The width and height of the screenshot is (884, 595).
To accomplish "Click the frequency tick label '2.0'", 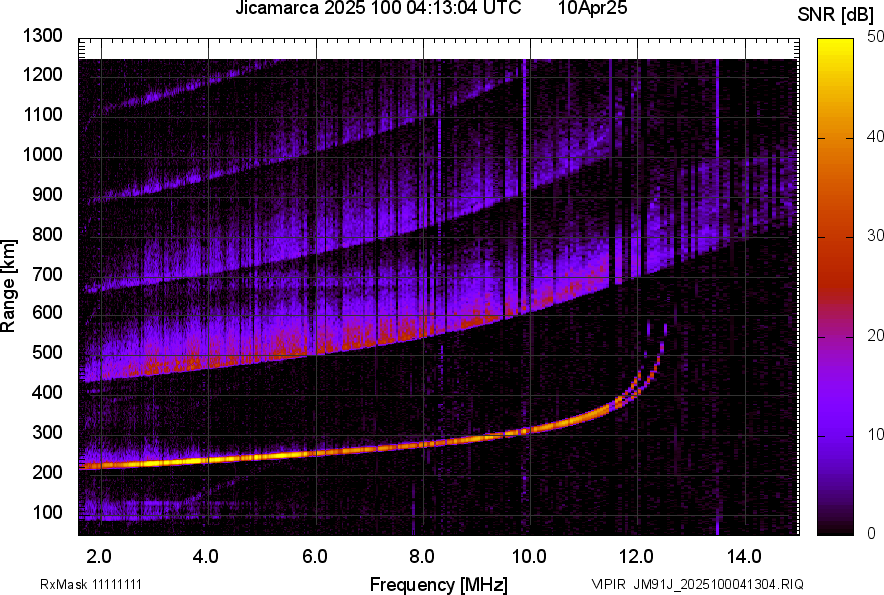I will tap(99, 557).
